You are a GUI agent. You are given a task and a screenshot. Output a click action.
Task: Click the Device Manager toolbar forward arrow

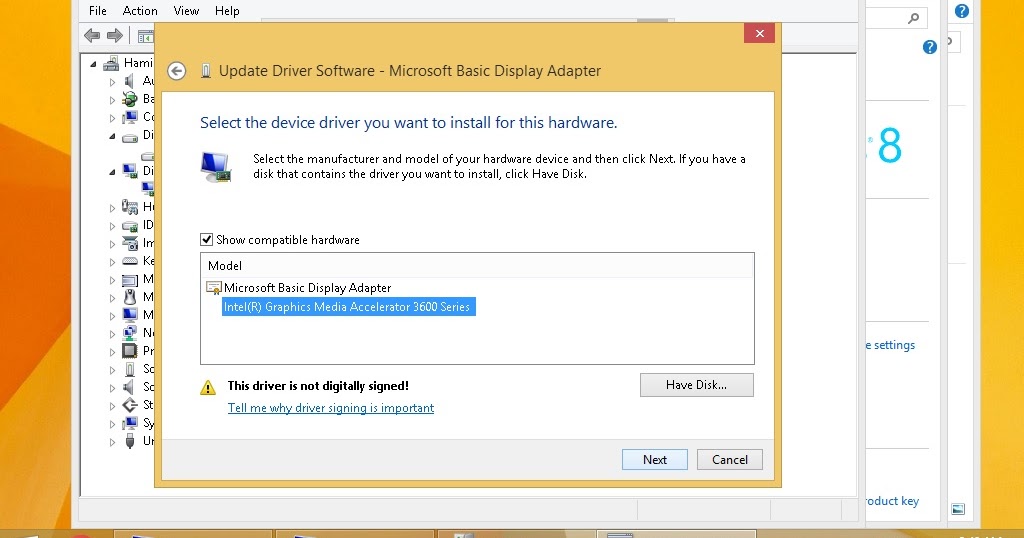point(115,35)
